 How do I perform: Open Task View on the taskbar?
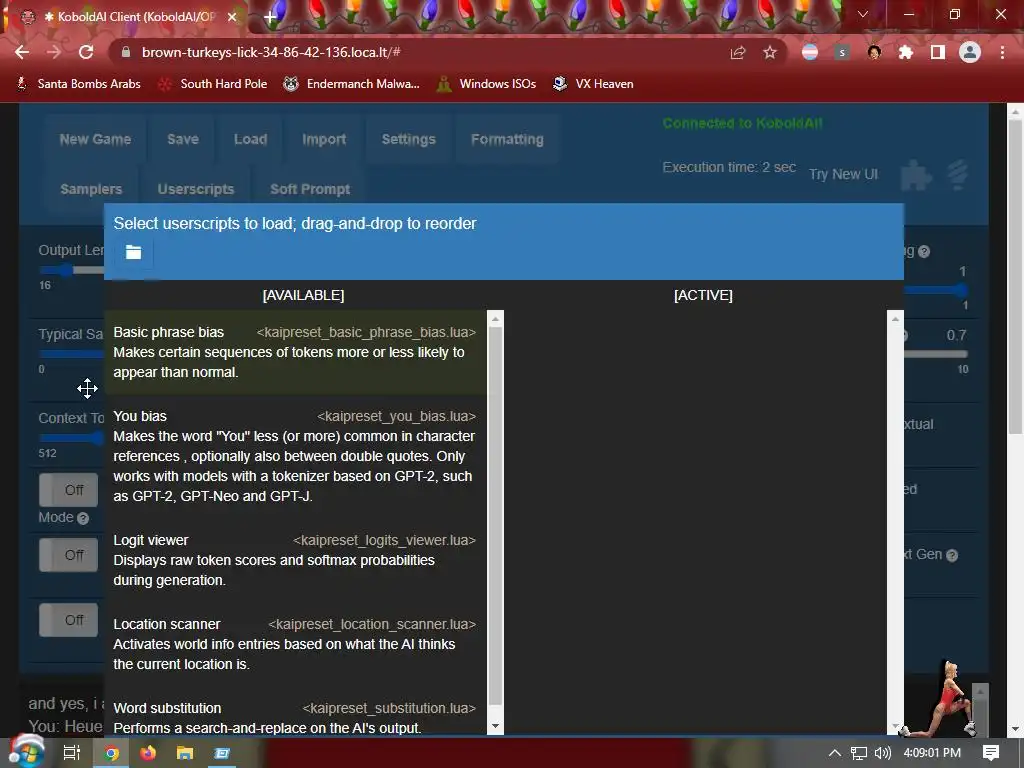point(71,753)
